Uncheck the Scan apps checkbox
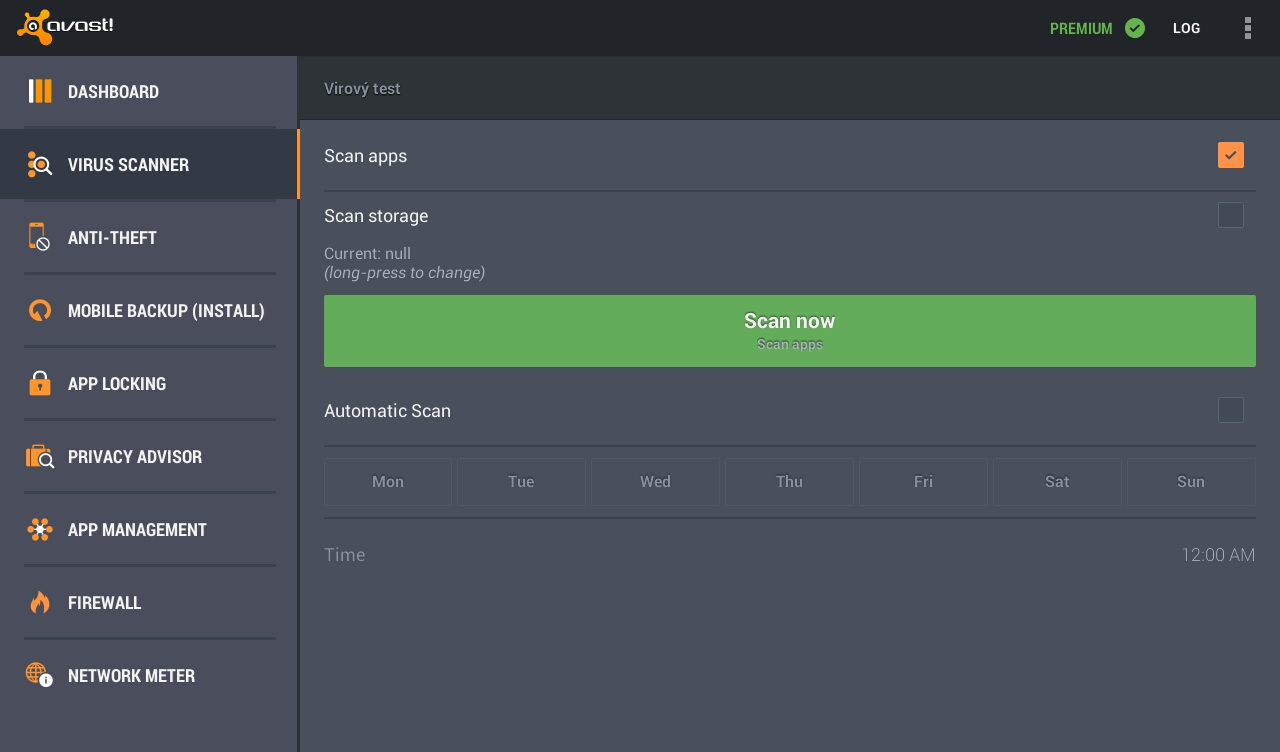The image size is (1280, 752). pyautogui.click(x=1231, y=155)
